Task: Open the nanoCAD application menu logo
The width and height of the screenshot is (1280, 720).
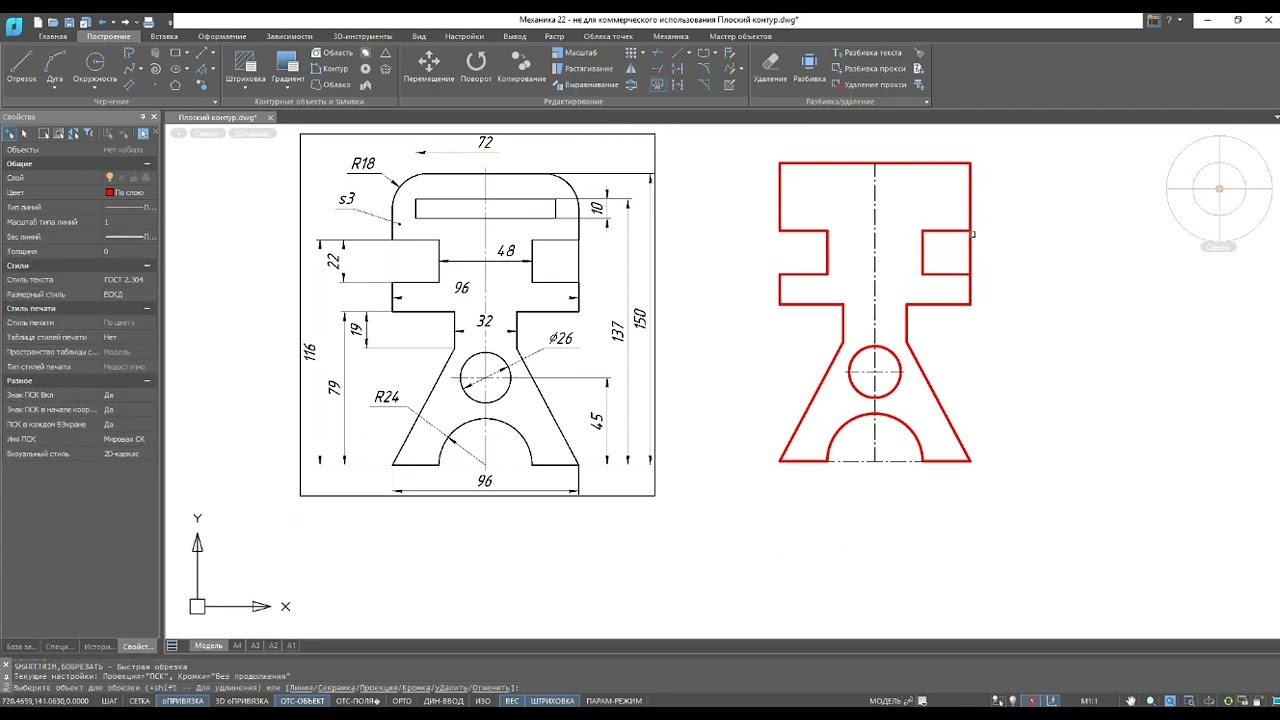Action: coord(14,27)
